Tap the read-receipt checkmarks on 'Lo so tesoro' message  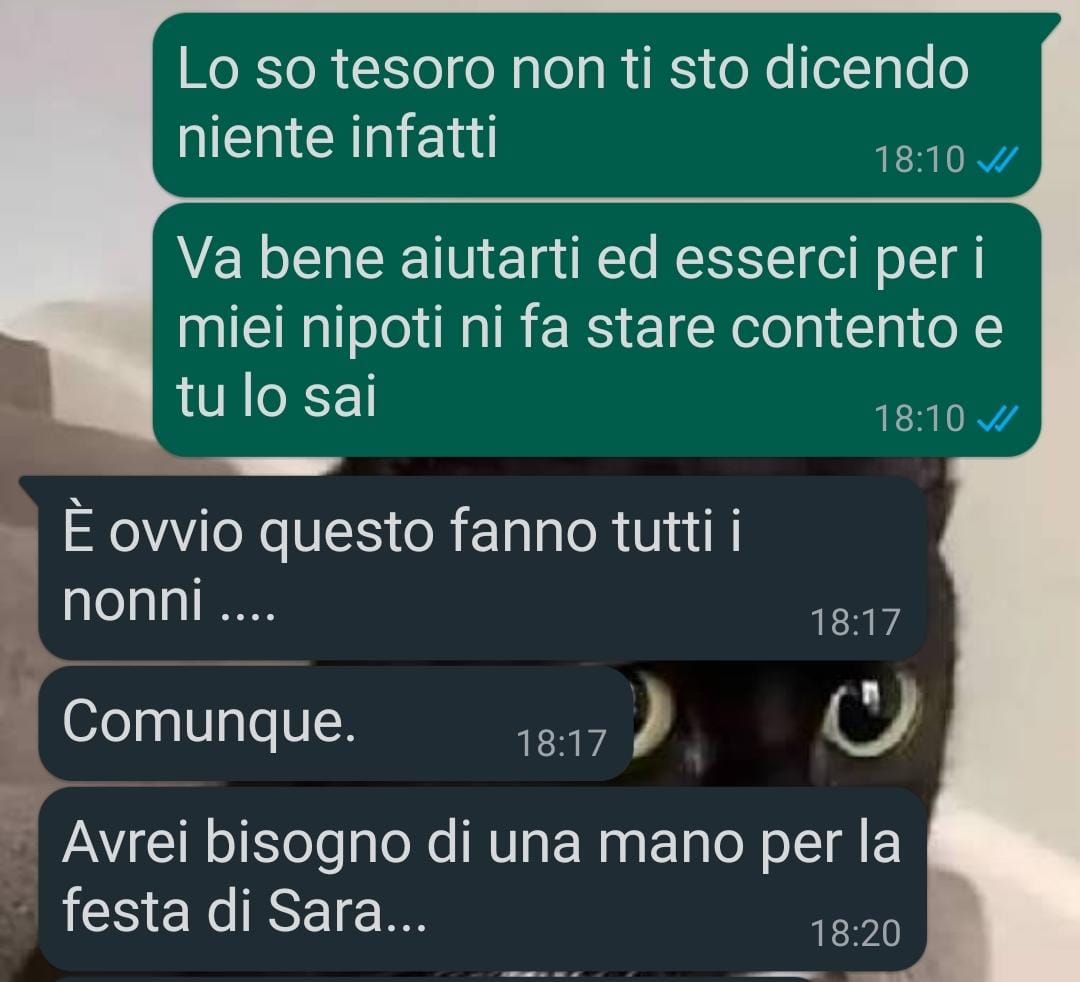[998, 160]
